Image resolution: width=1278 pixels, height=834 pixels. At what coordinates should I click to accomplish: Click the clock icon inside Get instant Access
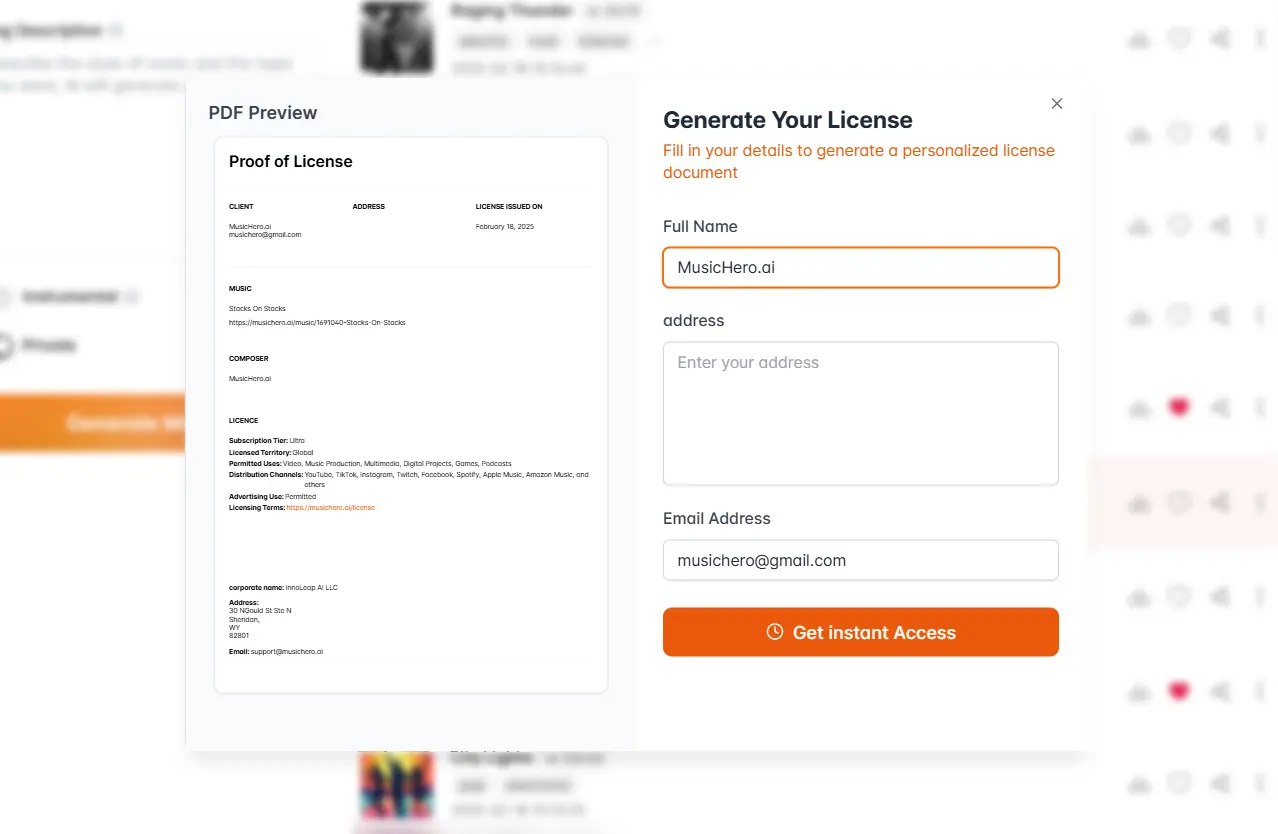[775, 632]
